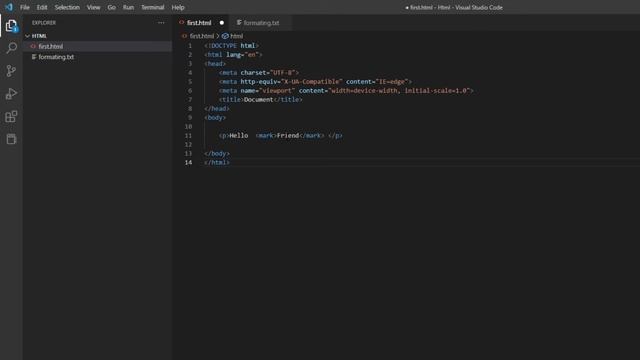Open the Help menu

178,7
